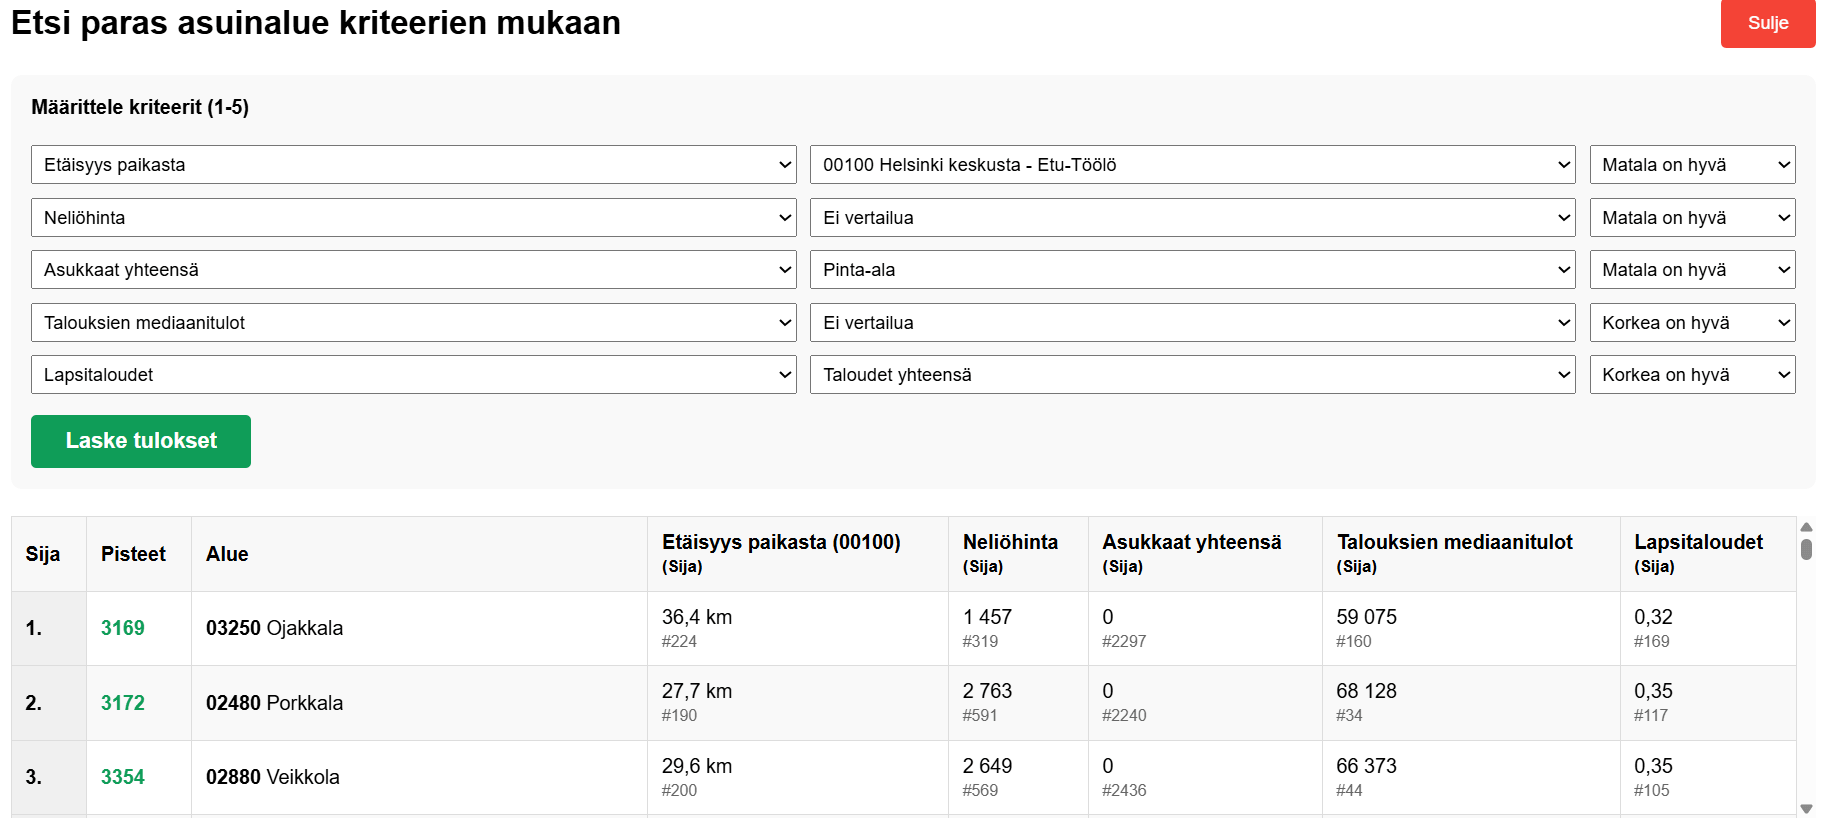
Task: Click rank 1. in the Sija column
Action: pyautogui.click(x=34, y=628)
